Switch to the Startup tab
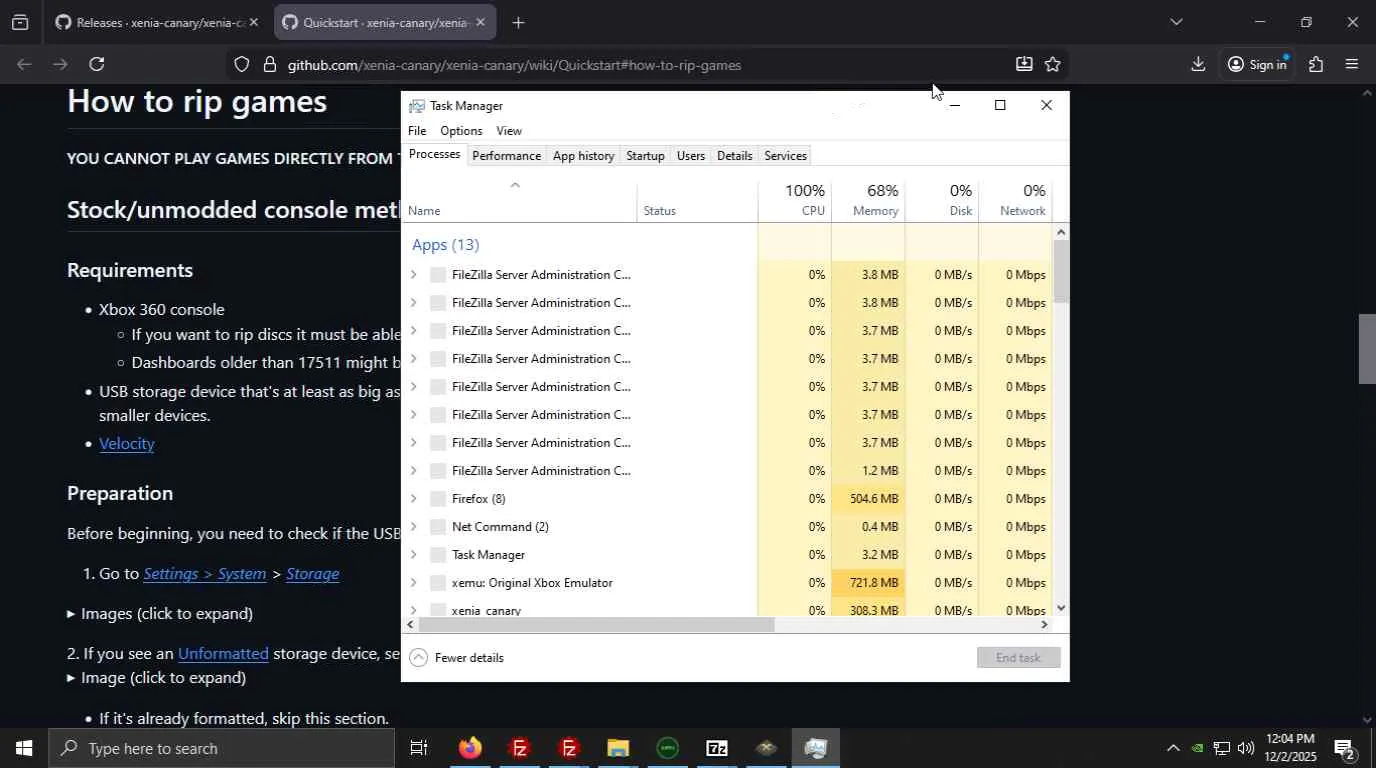The image size is (1376, 768). click(645, 155)
